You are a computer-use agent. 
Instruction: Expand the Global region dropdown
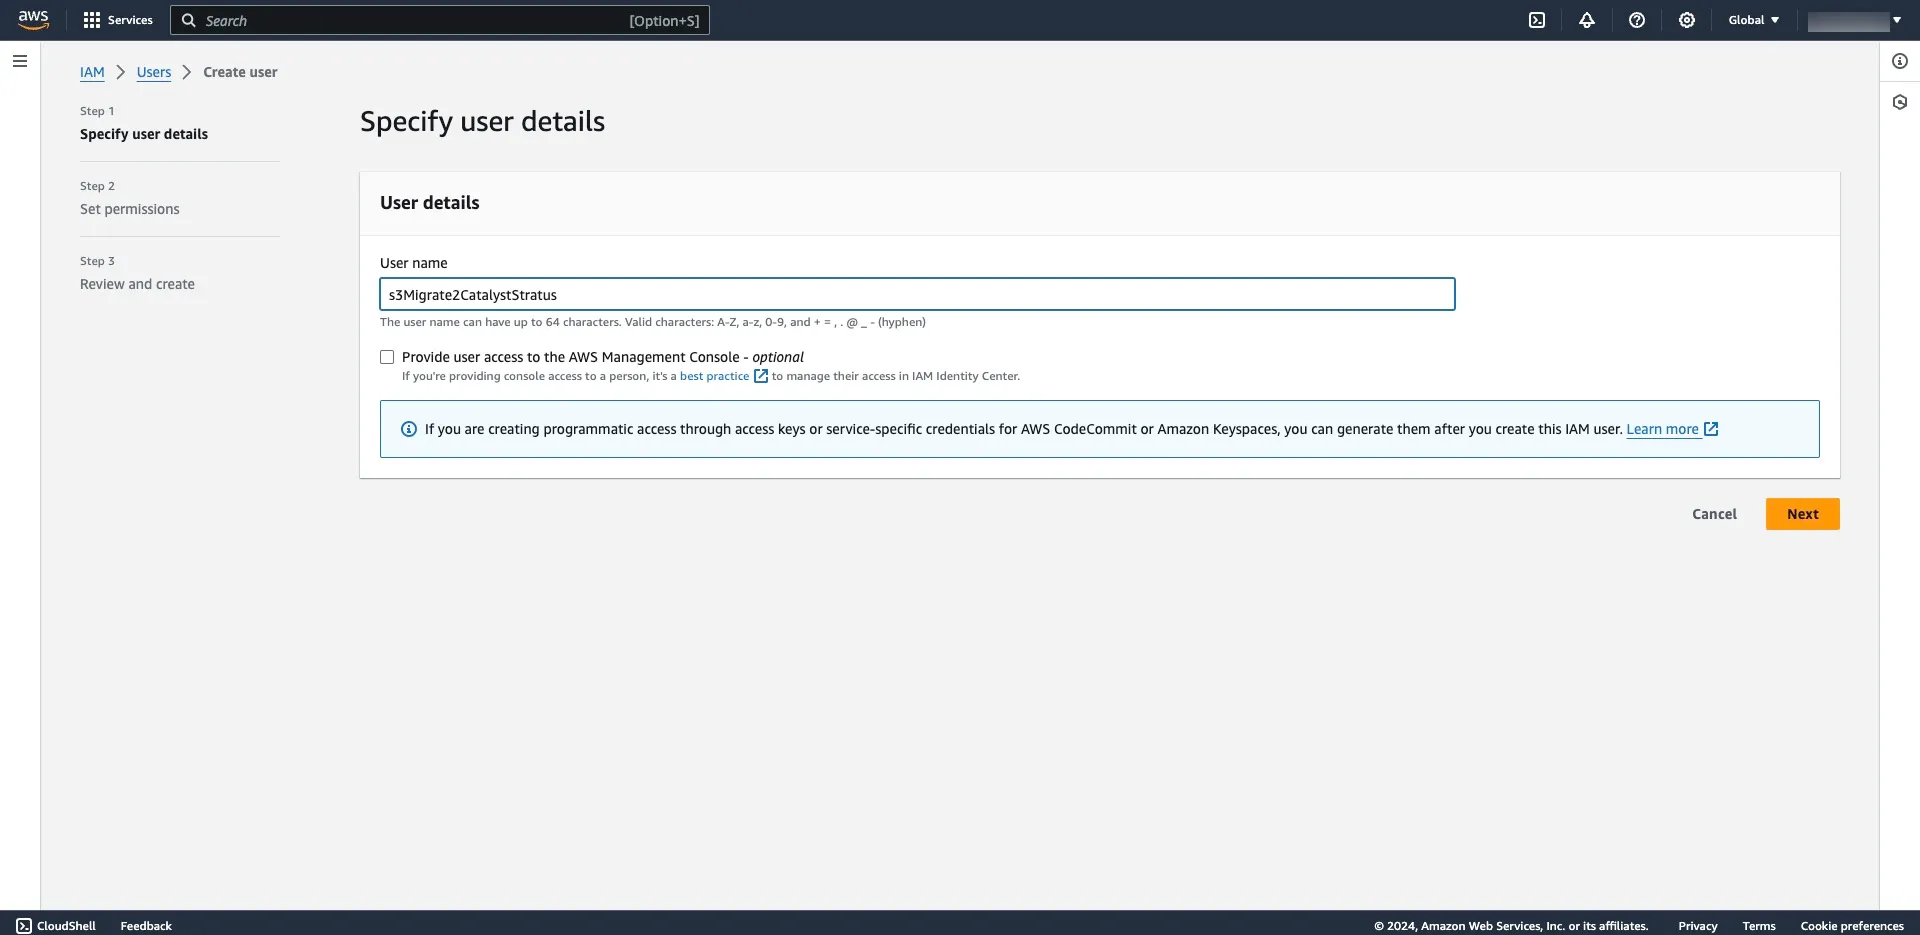click(x=1753, y=20)
